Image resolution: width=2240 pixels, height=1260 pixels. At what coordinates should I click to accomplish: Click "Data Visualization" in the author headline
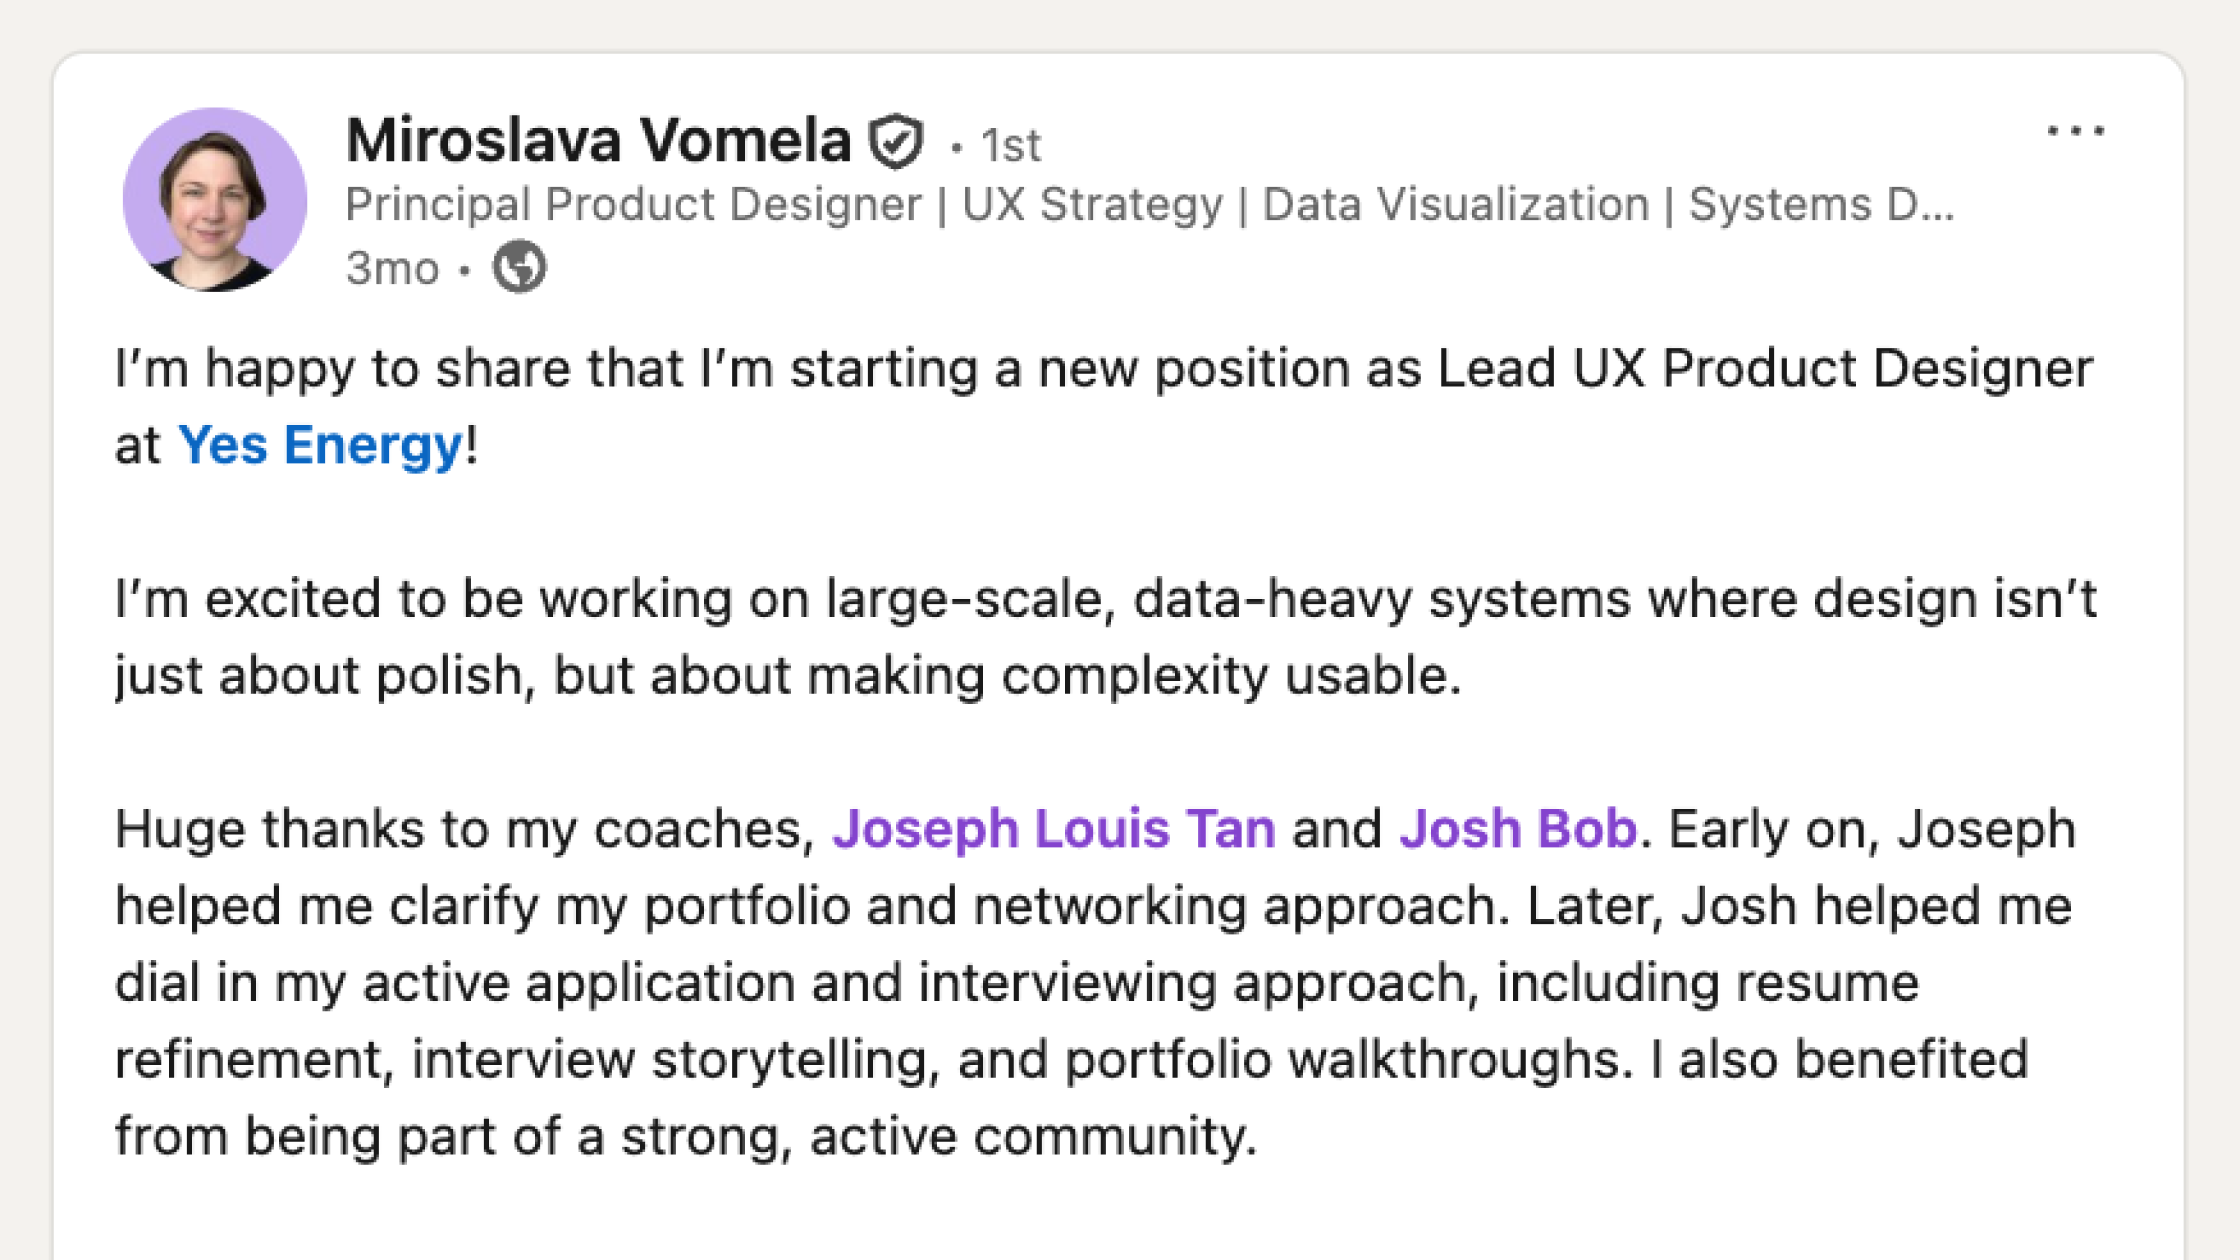pos(1455,205)
